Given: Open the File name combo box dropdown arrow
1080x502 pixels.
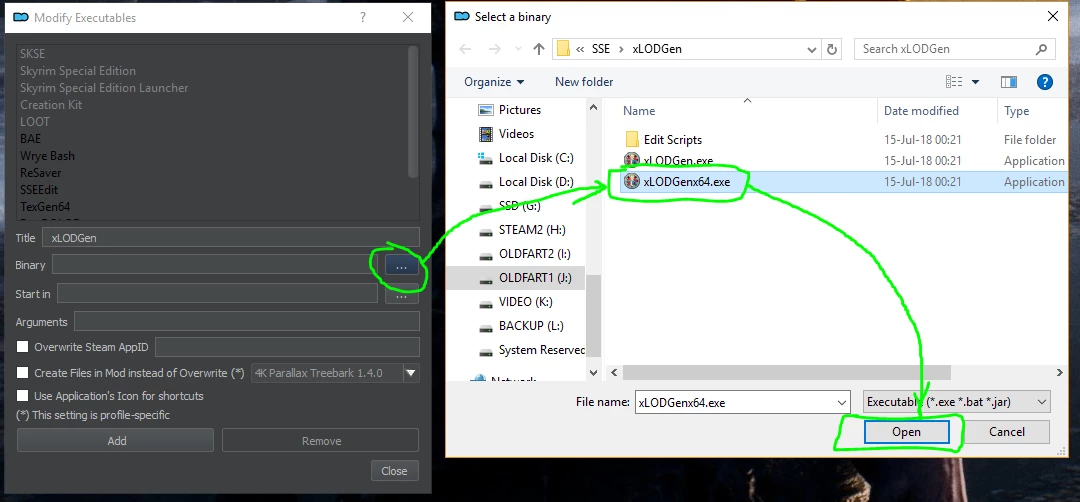Looking at the screenshot, I should pos(841,402).
